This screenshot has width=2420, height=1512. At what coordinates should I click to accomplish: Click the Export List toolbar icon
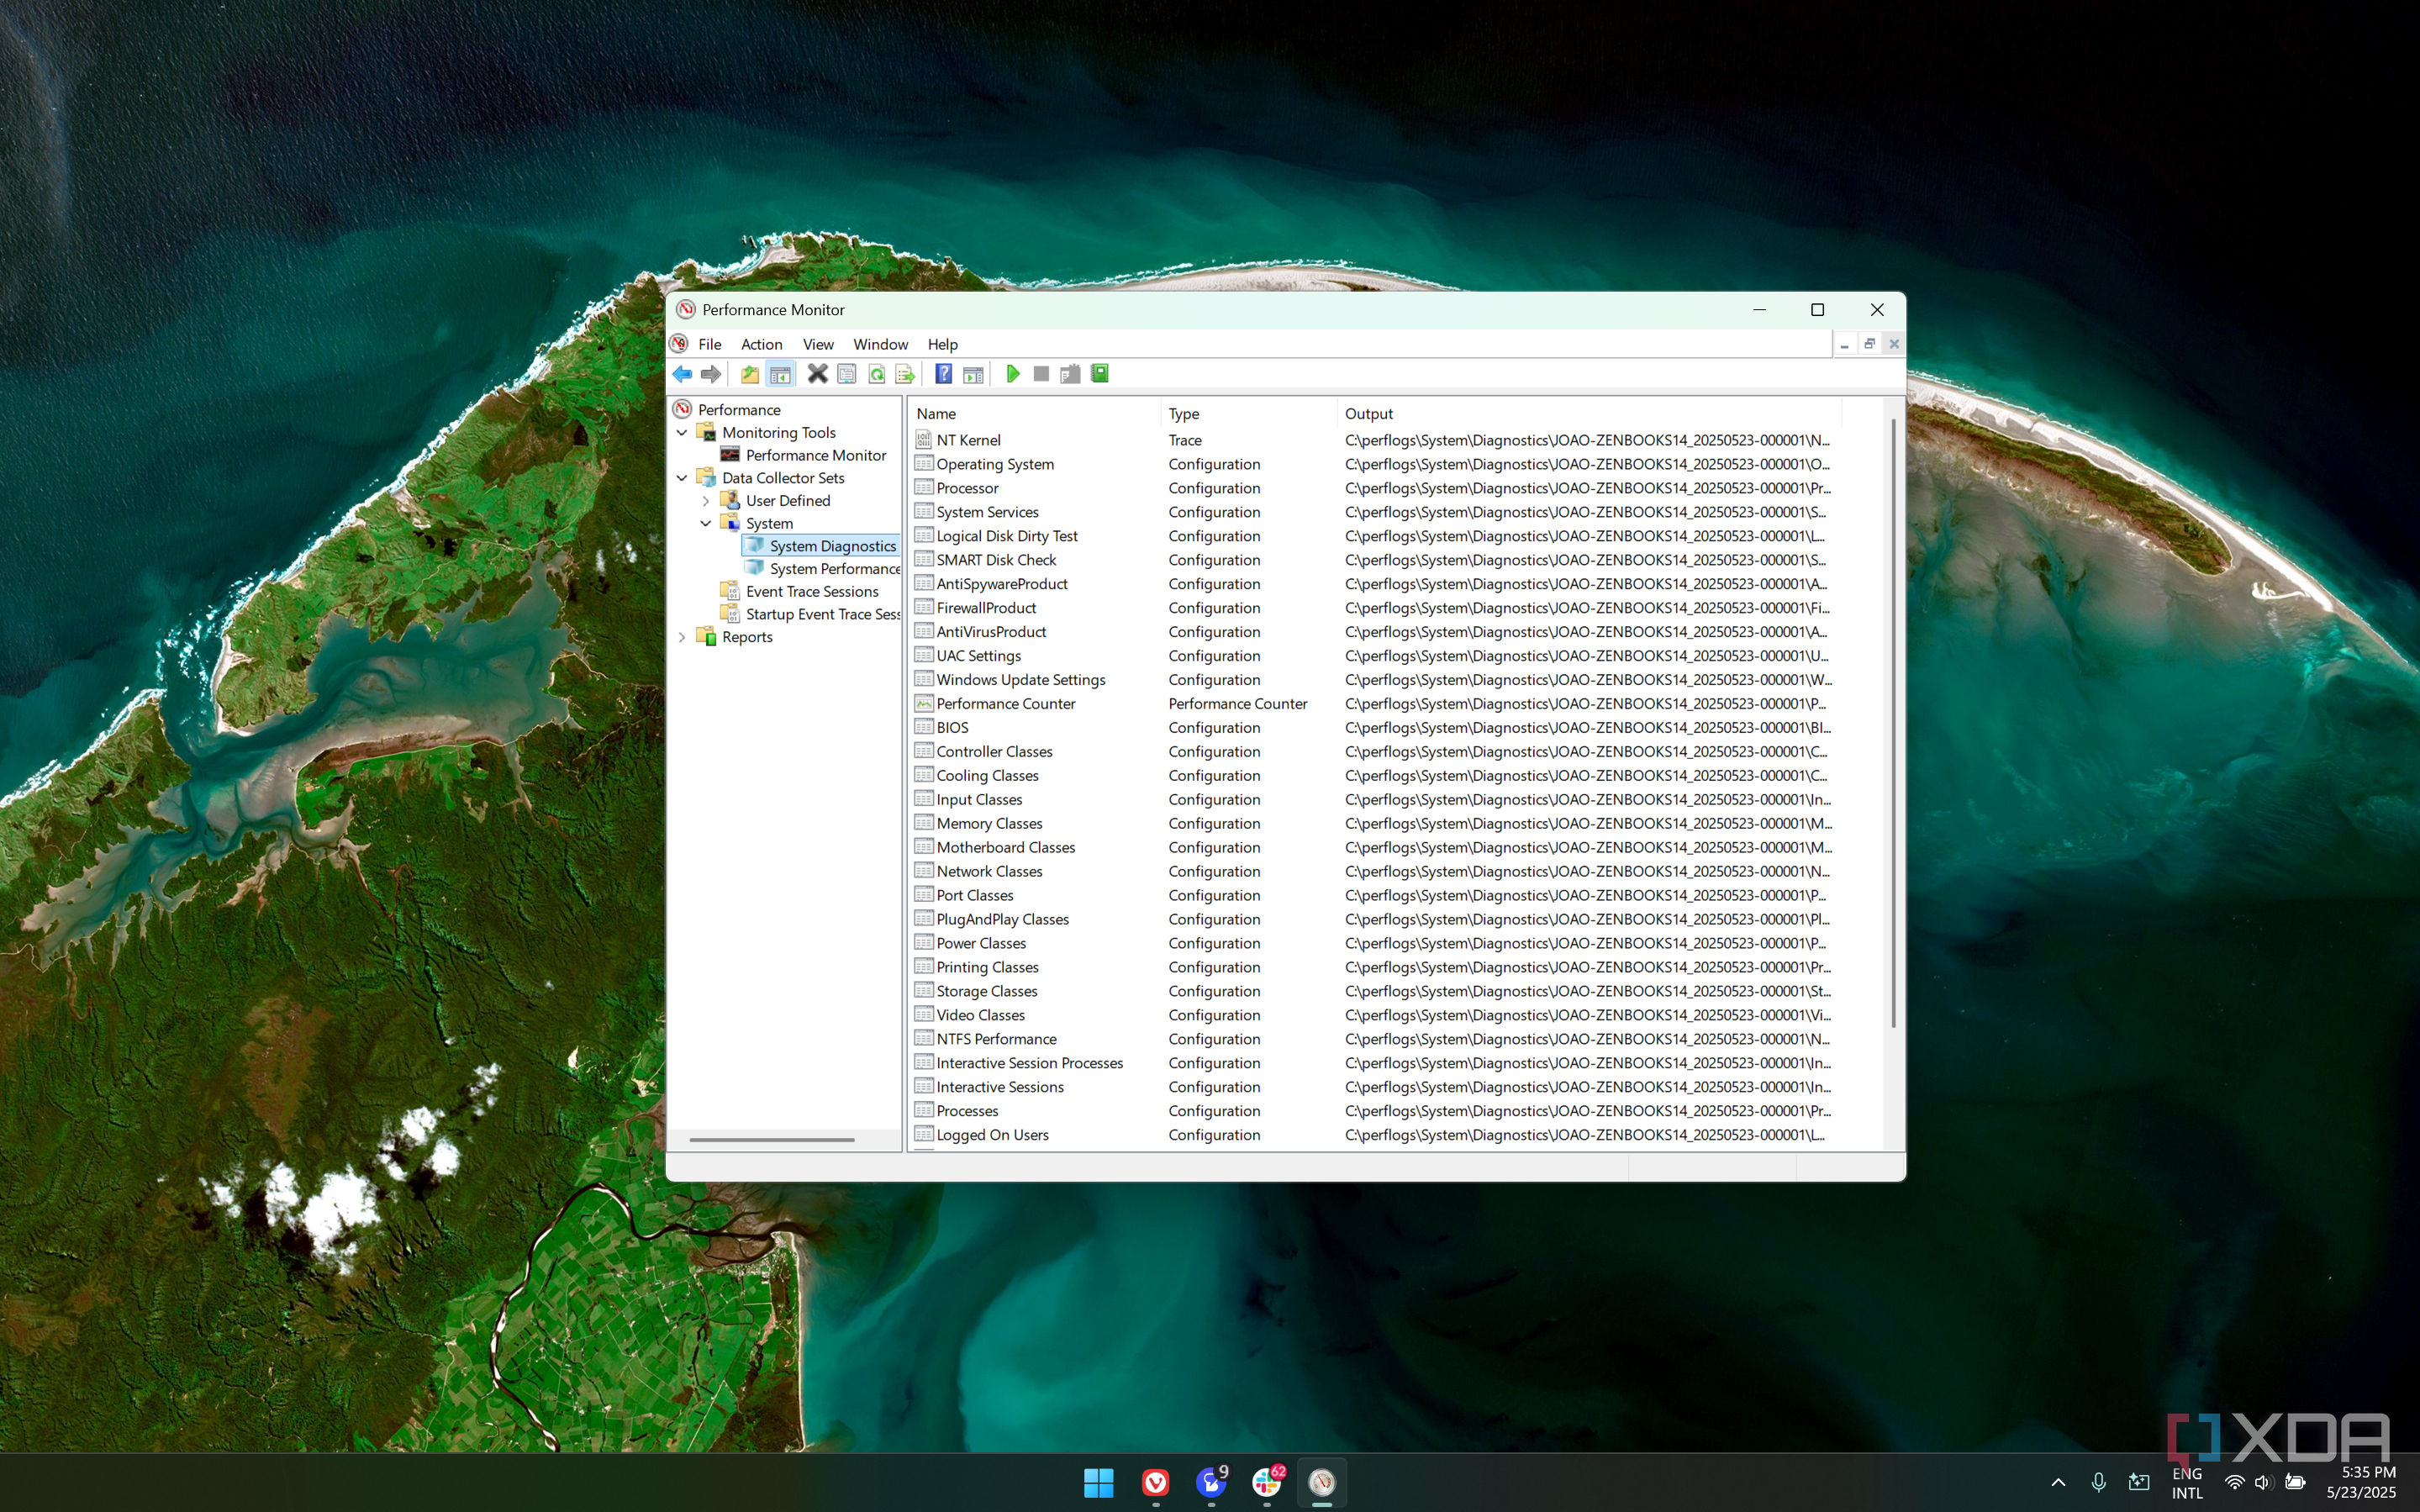(x=905, y=374)
